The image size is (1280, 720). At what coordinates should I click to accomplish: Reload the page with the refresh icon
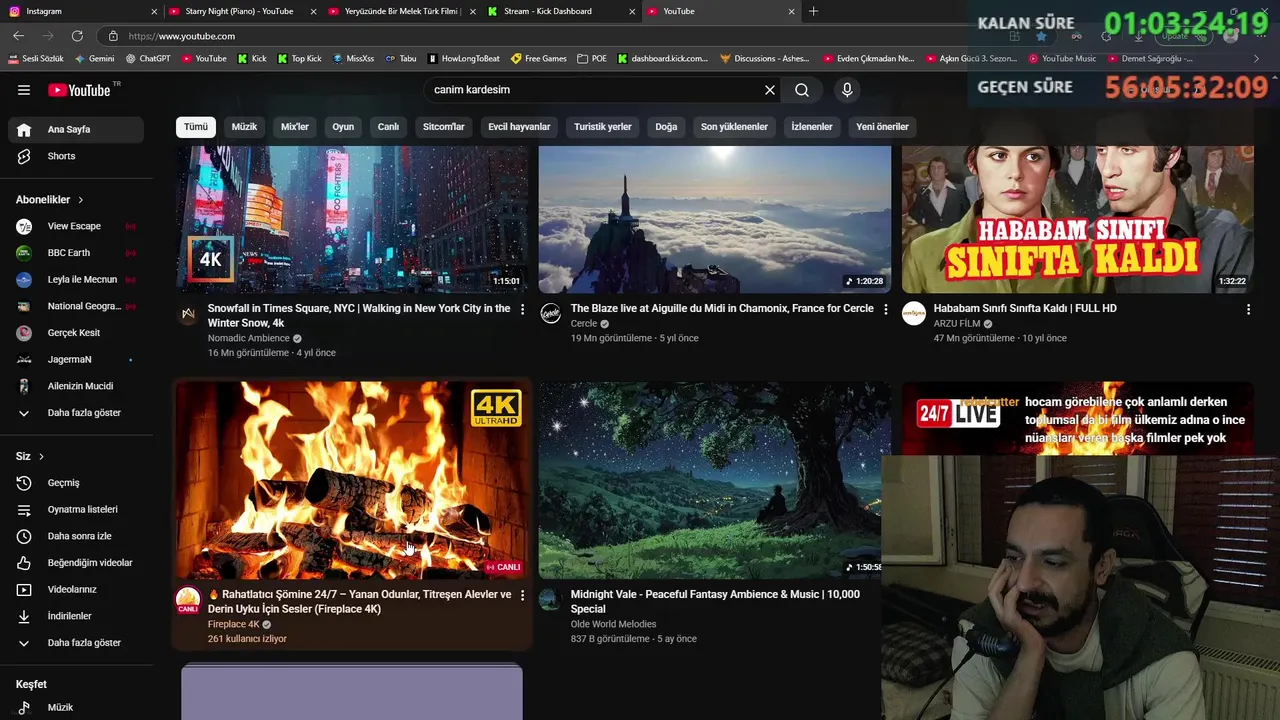(x=77, y=36)
